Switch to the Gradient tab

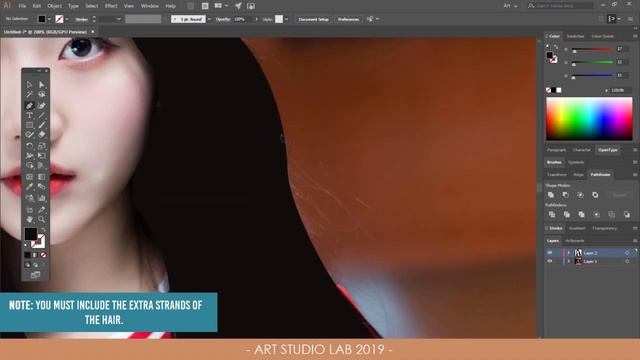click(x=577, y=228)
